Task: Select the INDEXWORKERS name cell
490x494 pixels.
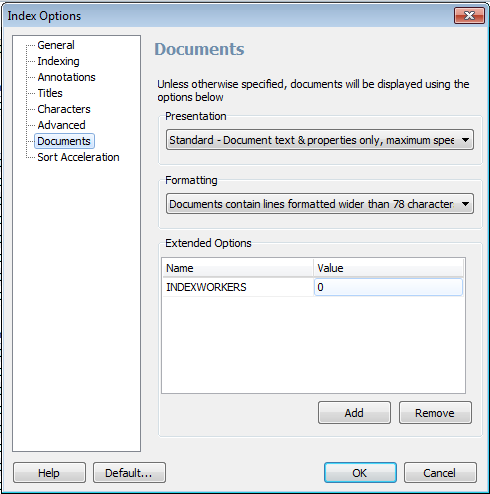Action: pos(238,287)
